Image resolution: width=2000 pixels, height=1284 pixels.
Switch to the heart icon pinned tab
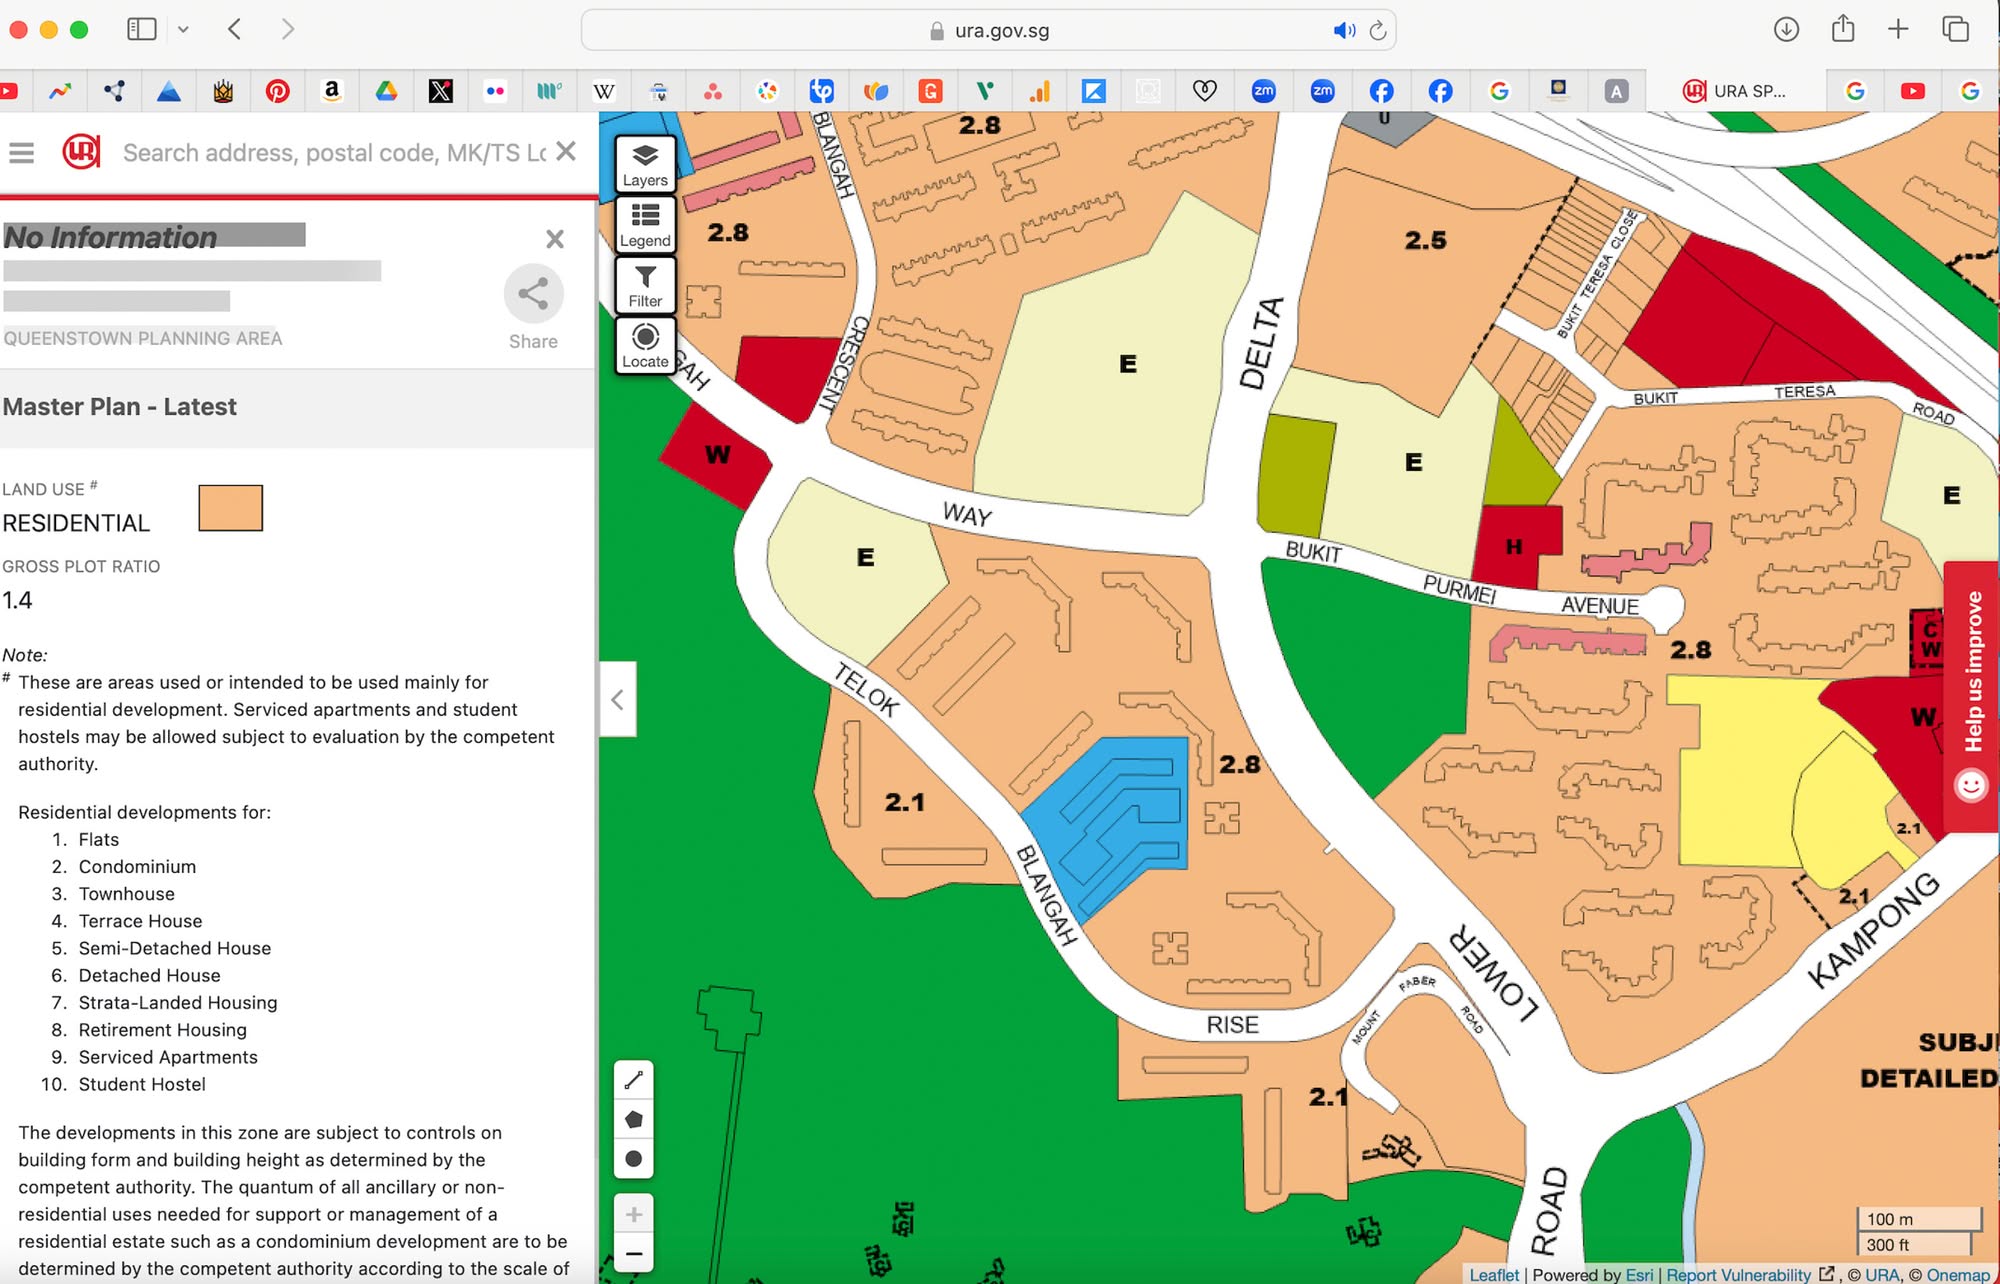coord(1204,91)
